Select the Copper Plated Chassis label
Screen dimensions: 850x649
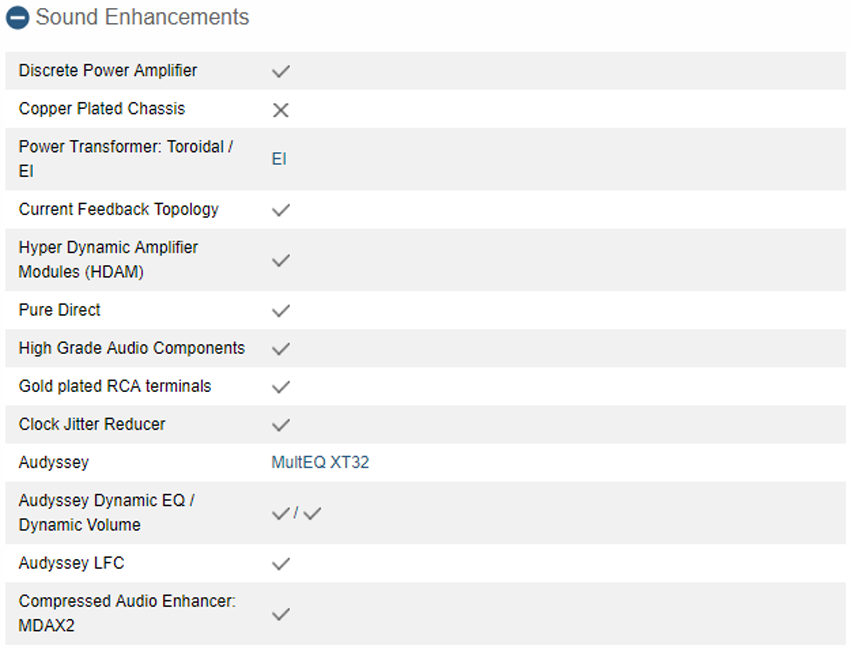point(102,108)
